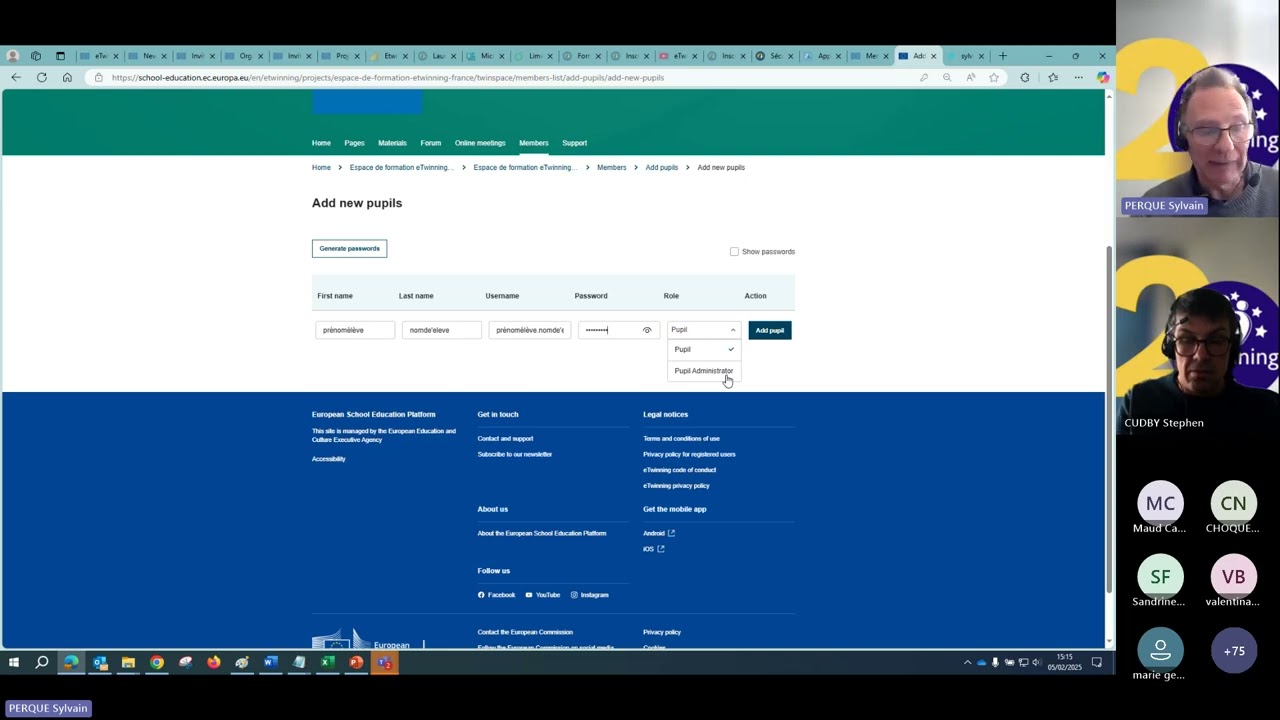Open a new browser tab with plus
The width and height of the screenshot is (1280, 720).
(x=1003, y=56)
